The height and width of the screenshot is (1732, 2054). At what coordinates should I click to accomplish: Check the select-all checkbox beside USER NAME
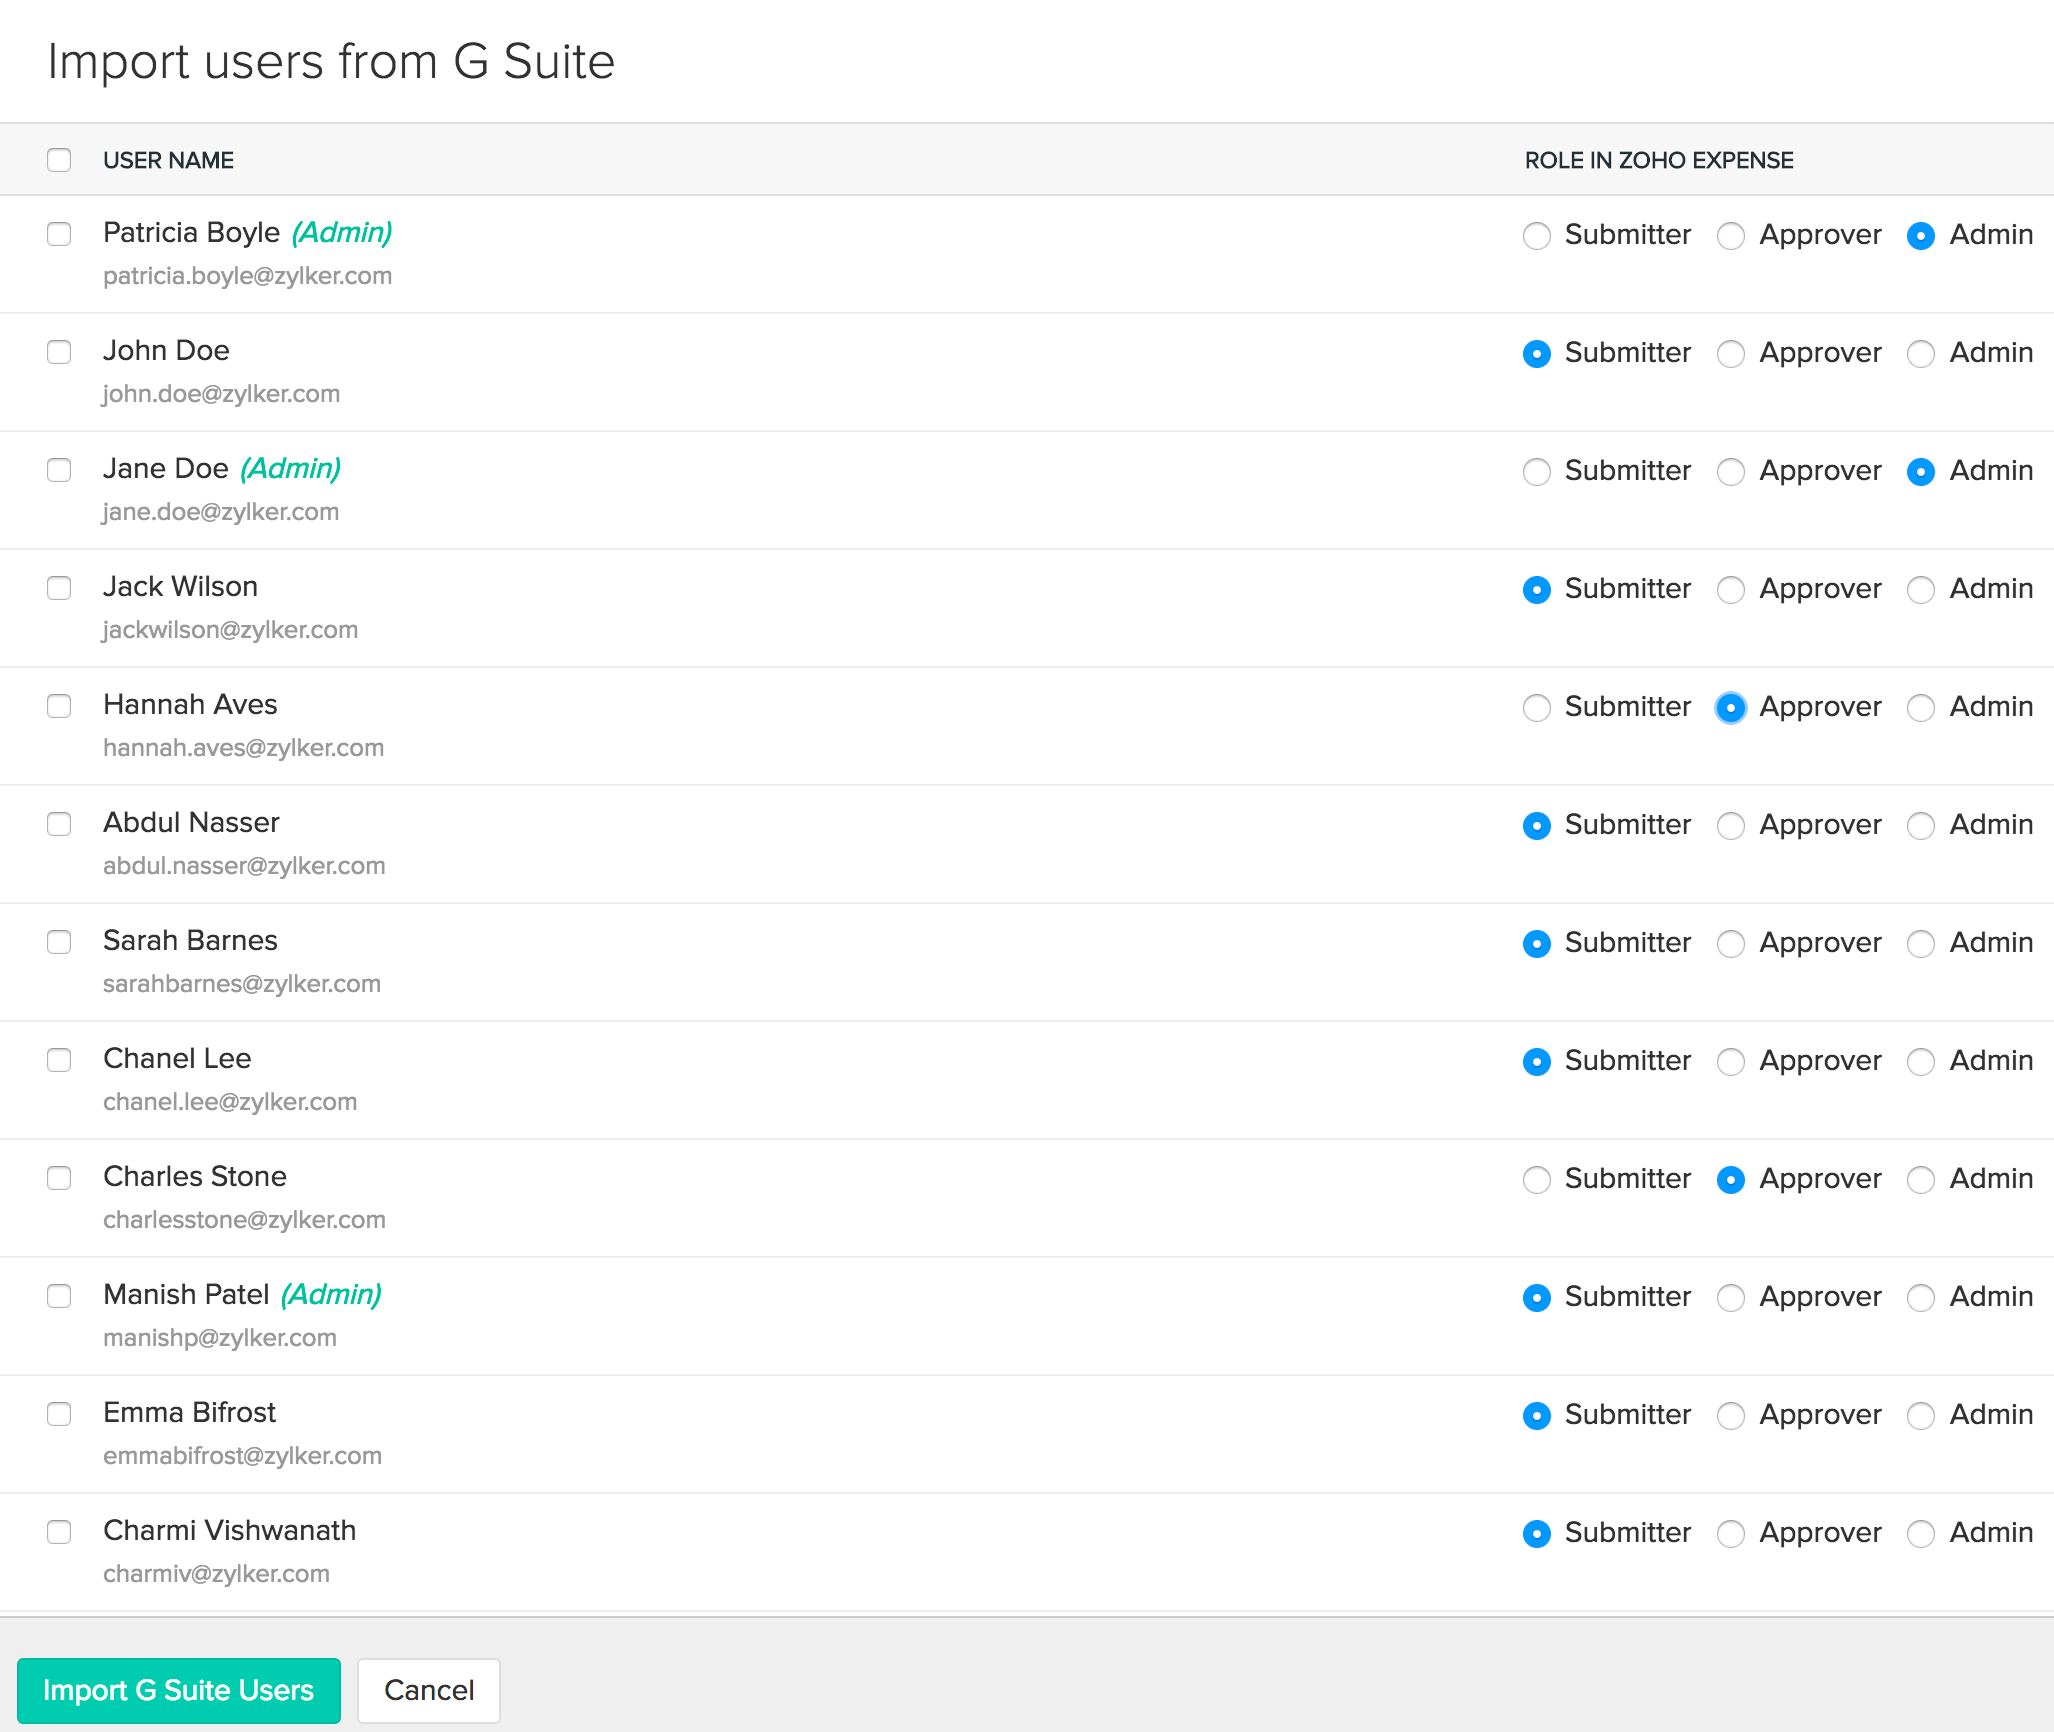click(59, 160)
